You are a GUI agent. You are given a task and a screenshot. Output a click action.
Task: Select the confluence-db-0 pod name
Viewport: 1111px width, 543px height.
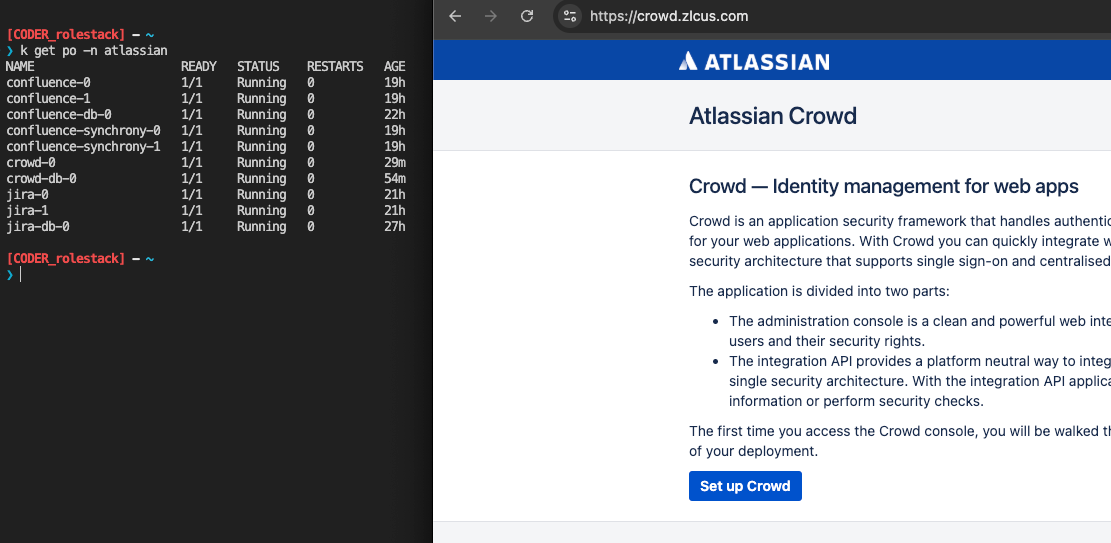(59, 115)
